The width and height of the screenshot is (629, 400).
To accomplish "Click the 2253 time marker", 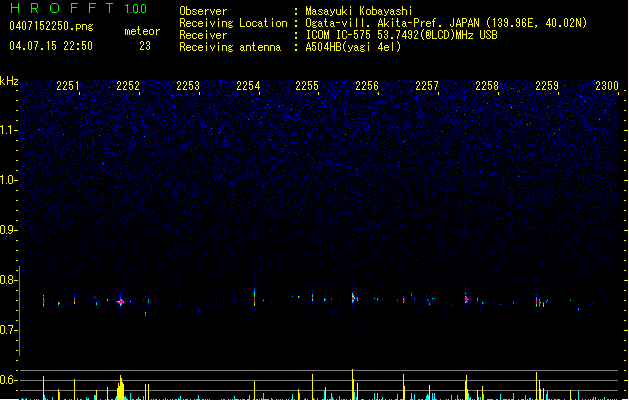I will 188,86.
